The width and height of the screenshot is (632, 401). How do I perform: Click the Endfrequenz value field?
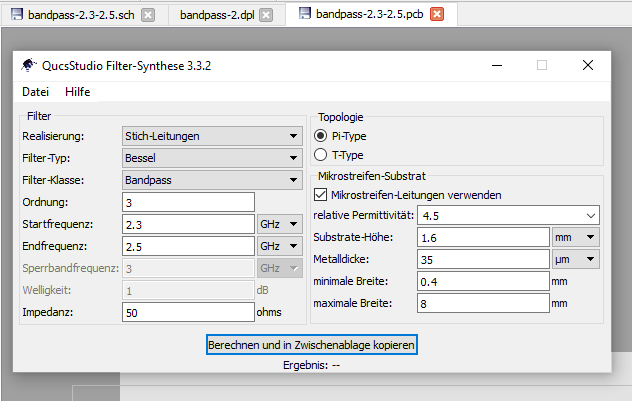click(x=188, y=246)
